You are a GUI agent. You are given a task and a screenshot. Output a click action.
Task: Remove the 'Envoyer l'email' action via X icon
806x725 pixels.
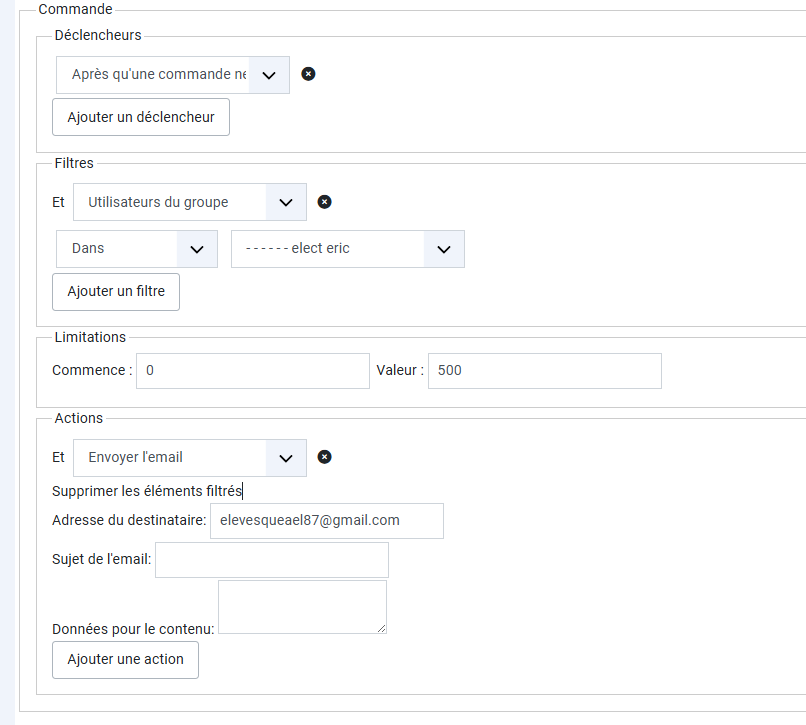point(324,457)
